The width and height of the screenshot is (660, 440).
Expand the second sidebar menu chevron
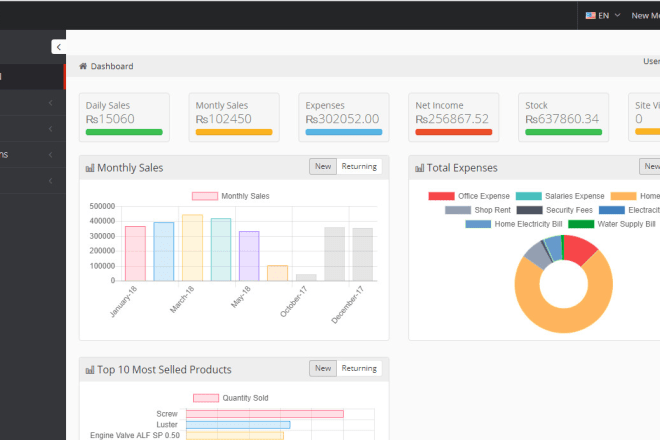tap(51, 129)
